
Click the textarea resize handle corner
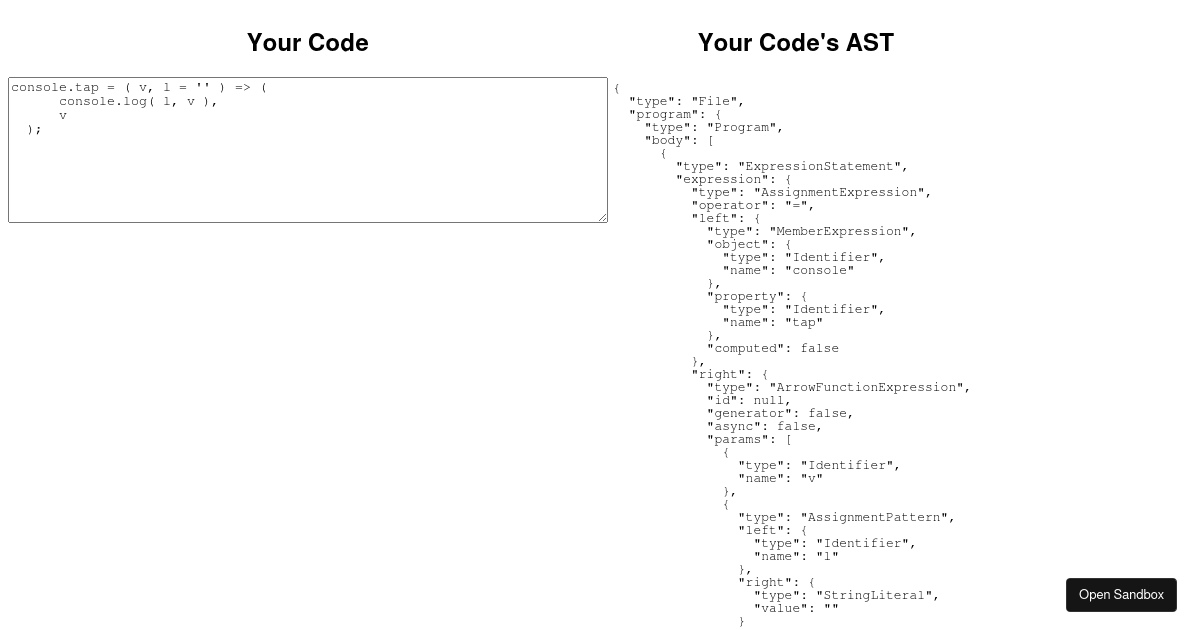(x=602, y=217)
